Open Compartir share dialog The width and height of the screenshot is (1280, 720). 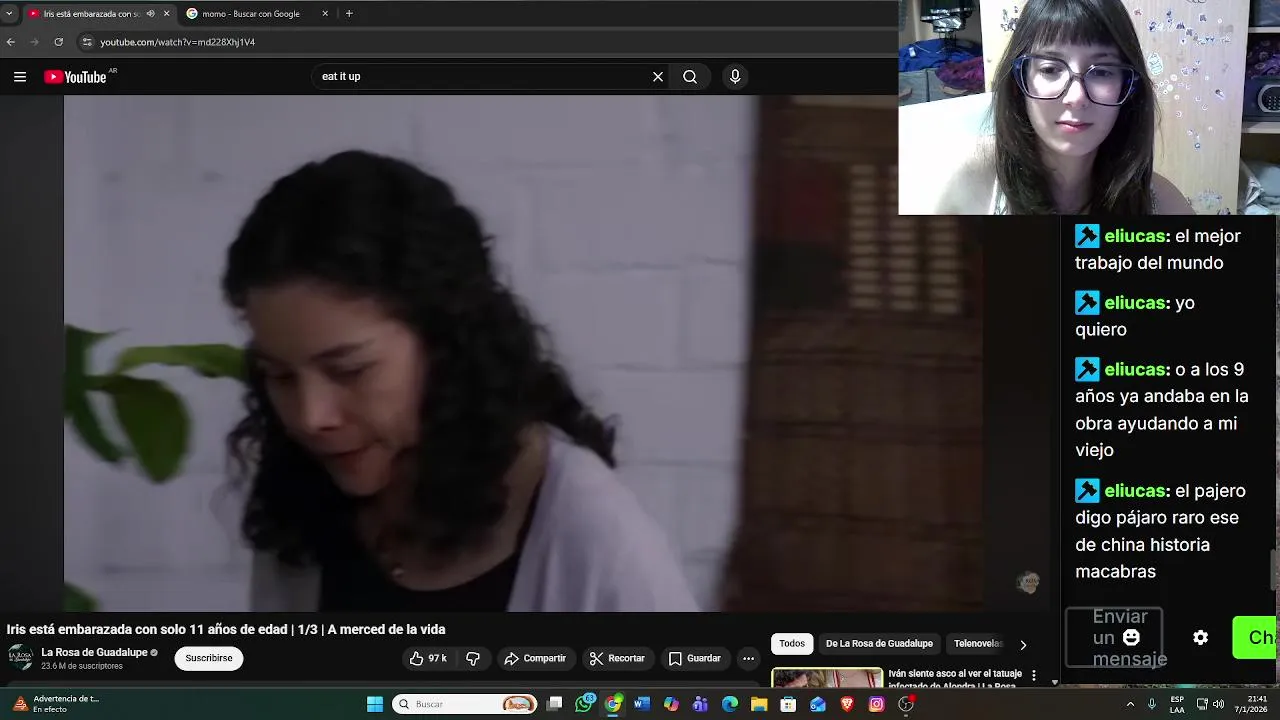tap(535, 658)
